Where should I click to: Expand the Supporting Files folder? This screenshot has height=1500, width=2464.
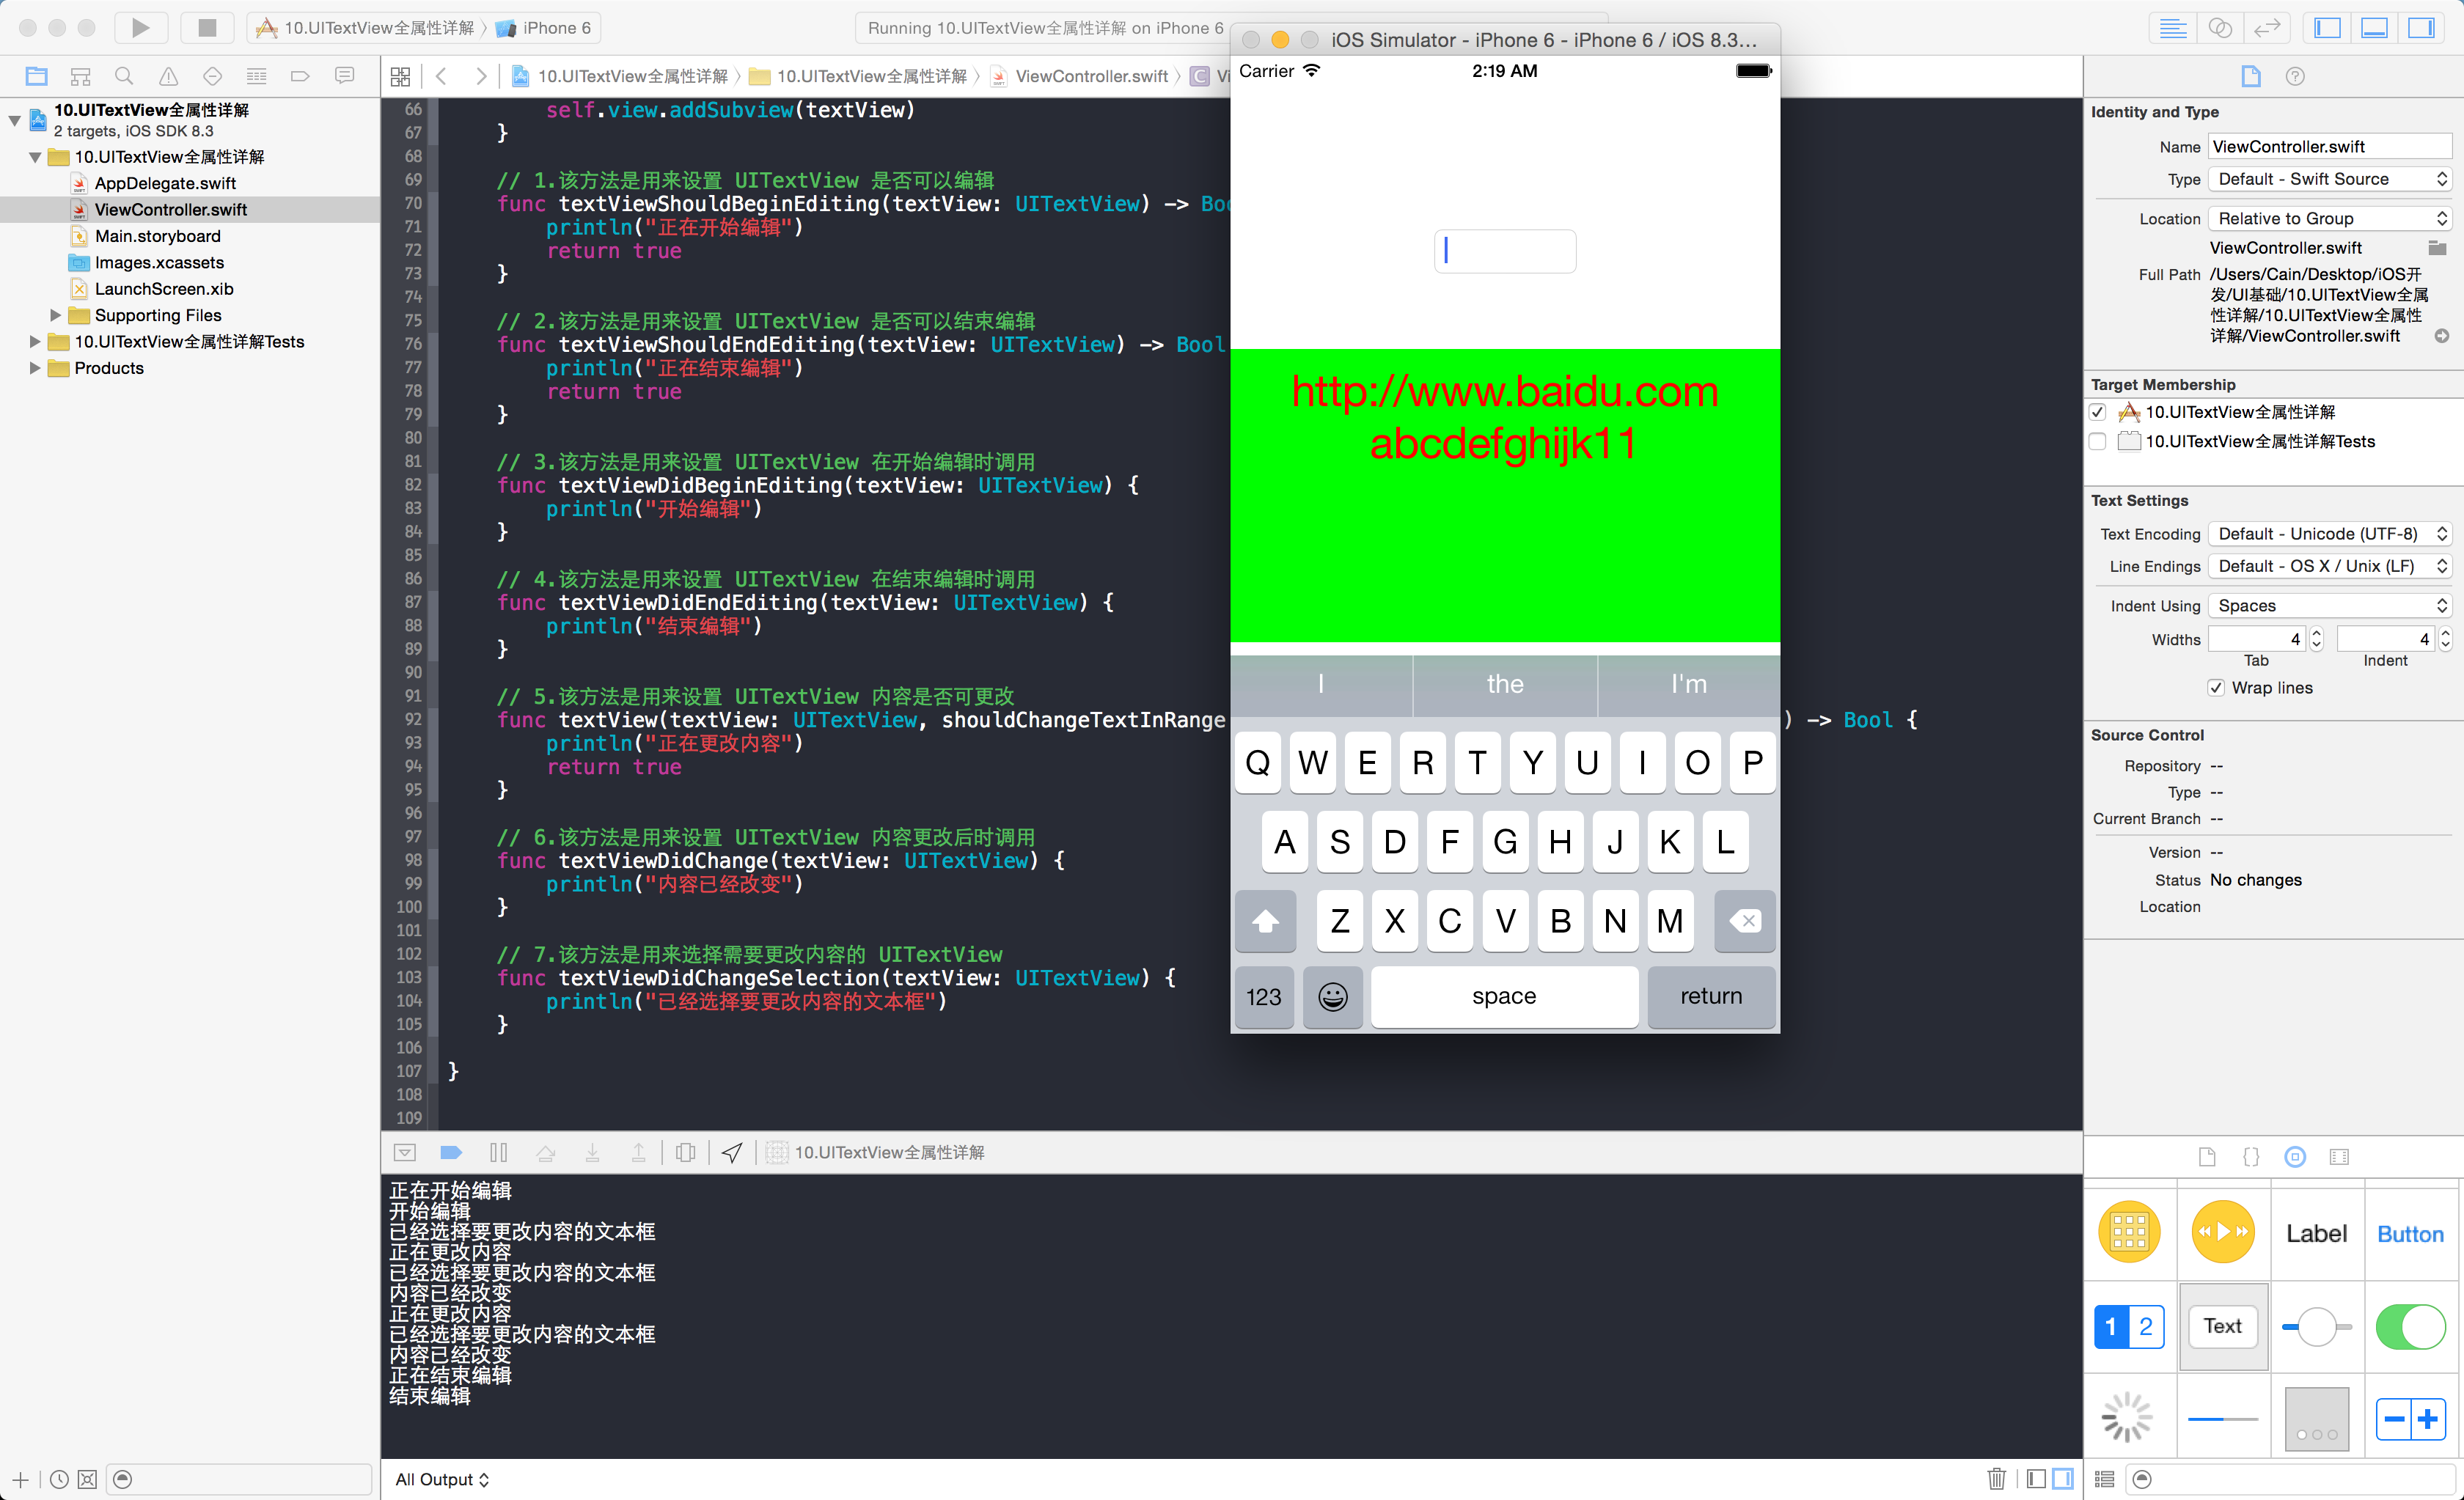(x=56, y=315)
